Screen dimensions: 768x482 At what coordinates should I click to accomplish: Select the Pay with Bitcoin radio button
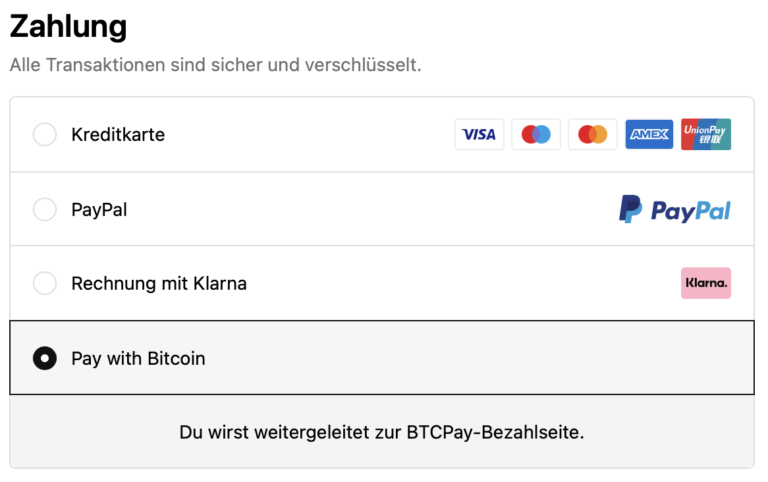[45, 358]
